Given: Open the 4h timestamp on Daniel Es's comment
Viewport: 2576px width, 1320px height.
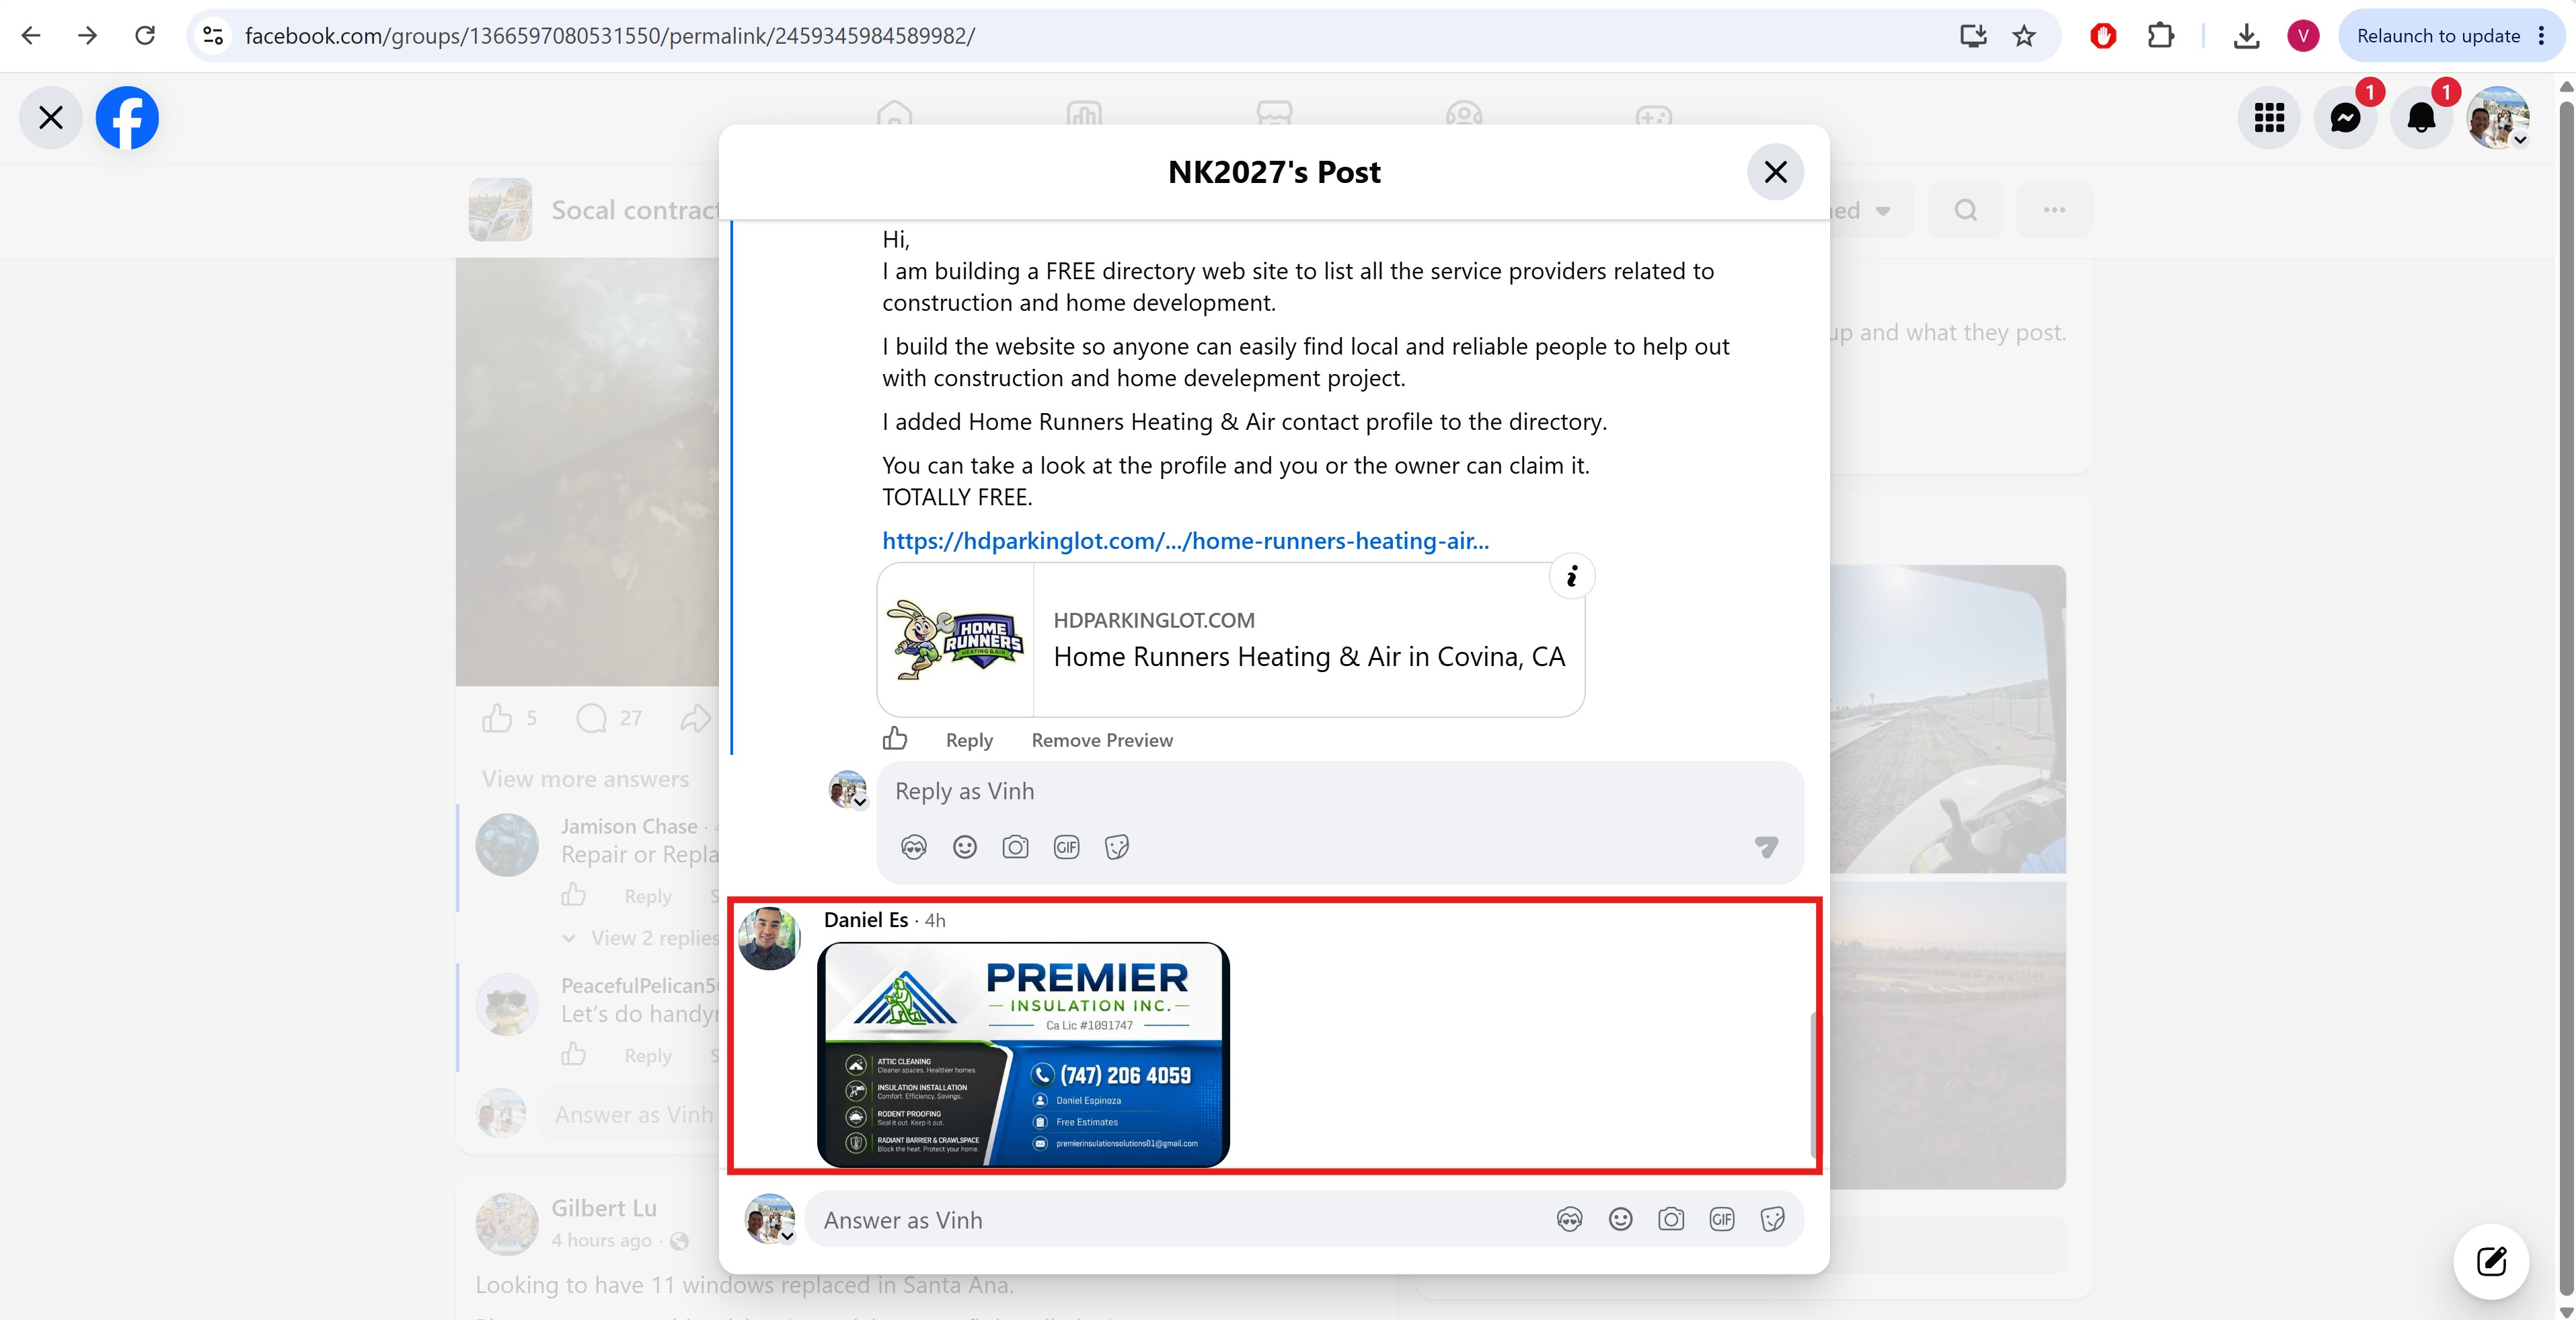Looking at the screenshot, I should click(935, 921).
